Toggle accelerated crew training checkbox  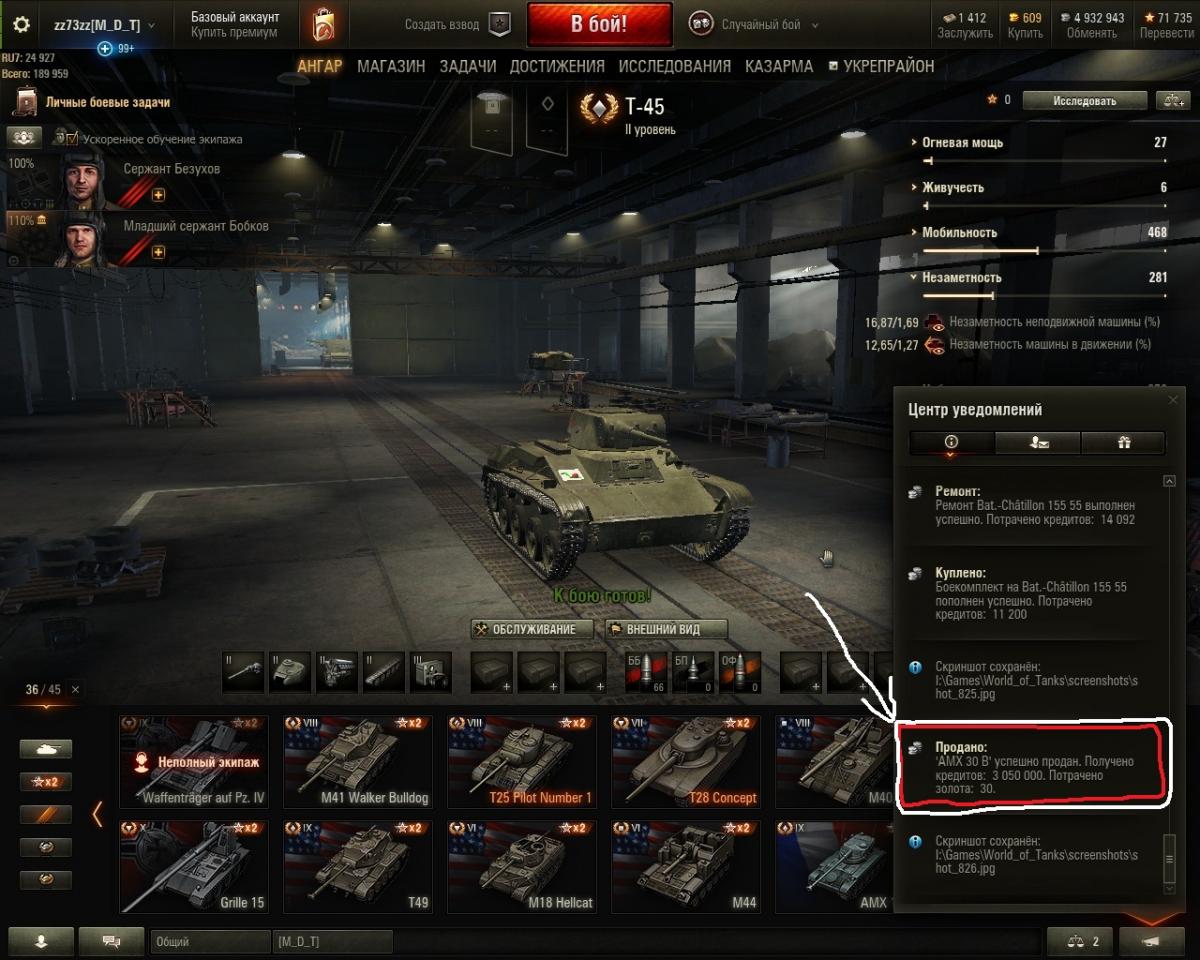click(72, 138)
